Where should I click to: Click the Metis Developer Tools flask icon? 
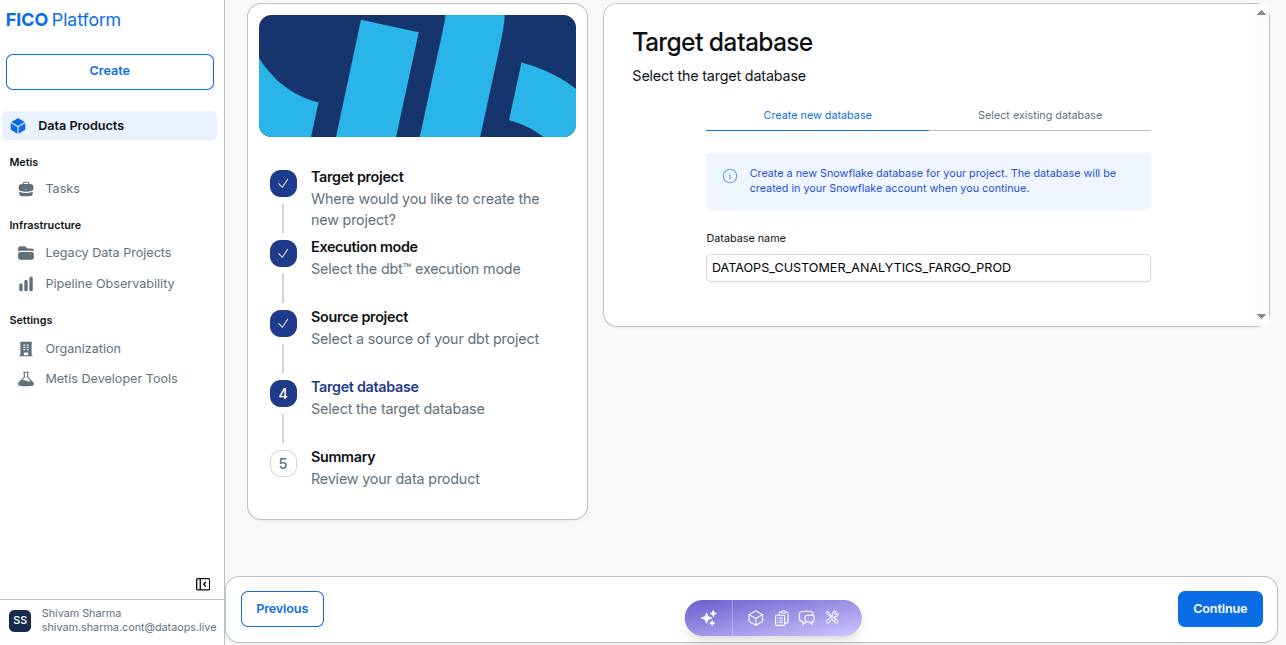pyautogui.click(x=26, y=379)
